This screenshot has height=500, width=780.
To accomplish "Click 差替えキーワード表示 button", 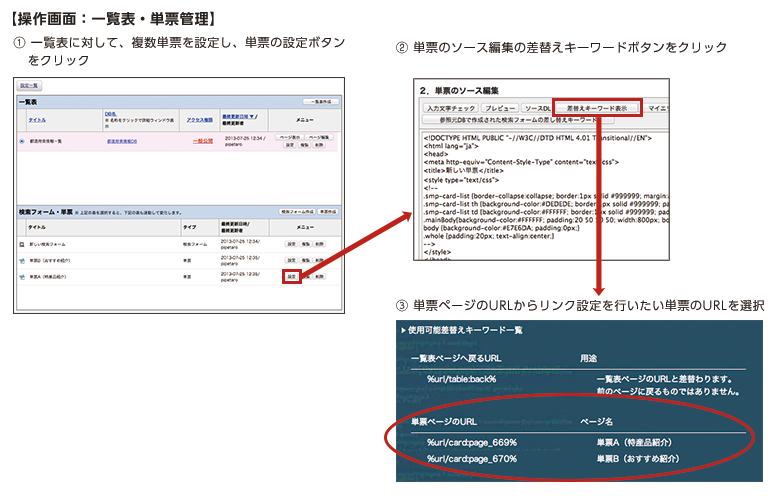I will 597,108.
